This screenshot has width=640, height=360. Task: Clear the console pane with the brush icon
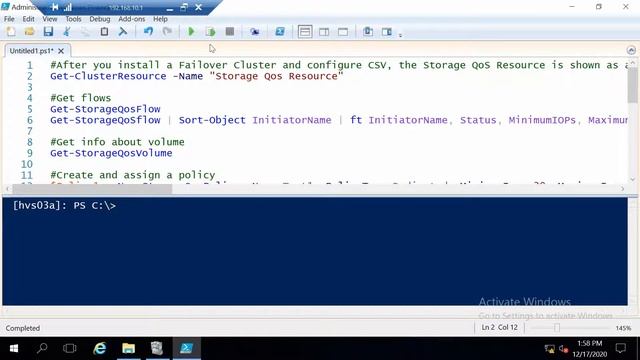(x=123, y=31)
